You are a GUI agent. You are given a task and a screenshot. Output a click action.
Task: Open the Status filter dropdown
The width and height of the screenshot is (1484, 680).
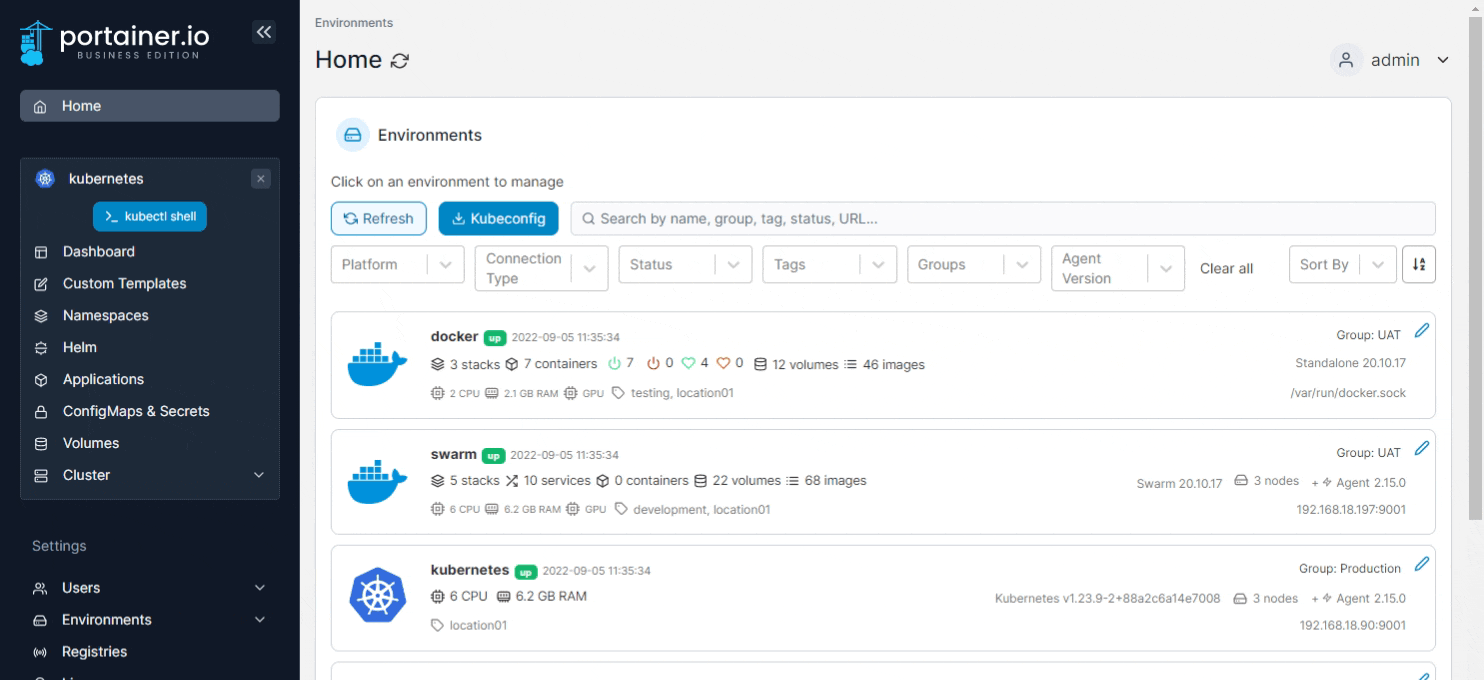click(x=685, y=265)
